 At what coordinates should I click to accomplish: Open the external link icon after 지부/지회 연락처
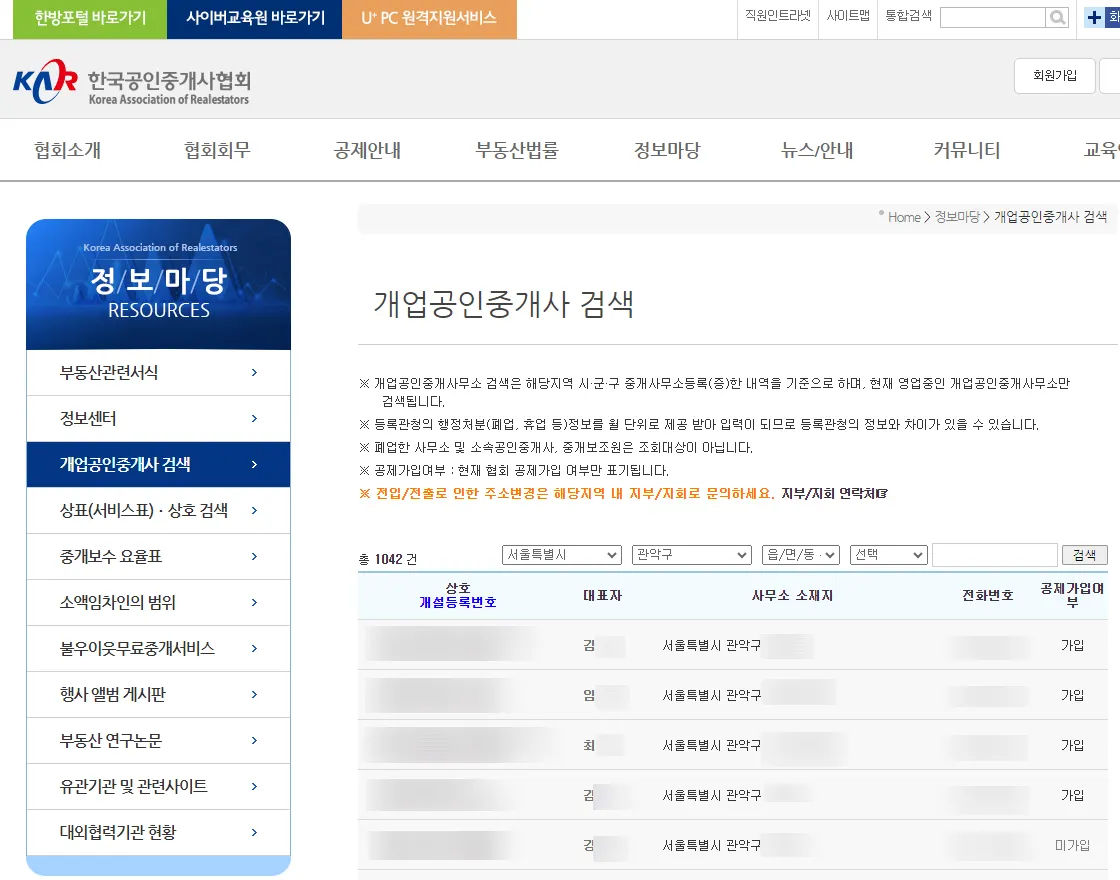(882, 494)
